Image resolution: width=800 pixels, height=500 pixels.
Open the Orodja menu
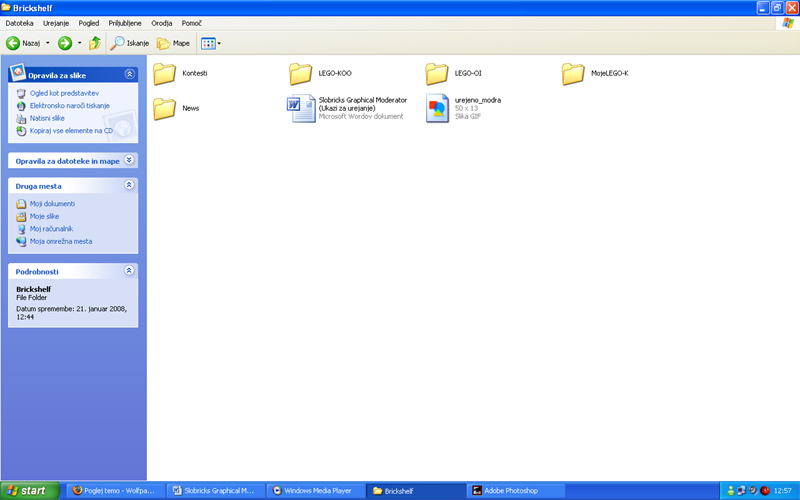pyautogui.click(x=162, y=23)
